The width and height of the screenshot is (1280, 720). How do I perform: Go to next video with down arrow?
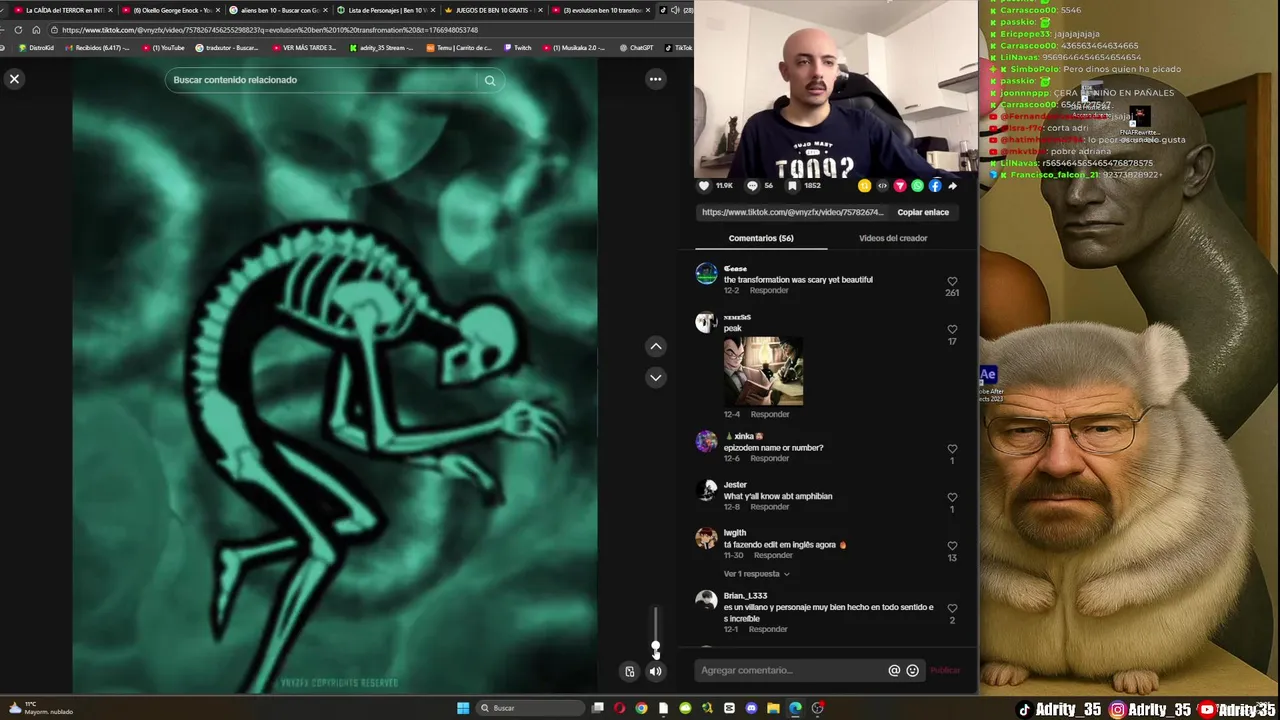click(x=655, y=377)
